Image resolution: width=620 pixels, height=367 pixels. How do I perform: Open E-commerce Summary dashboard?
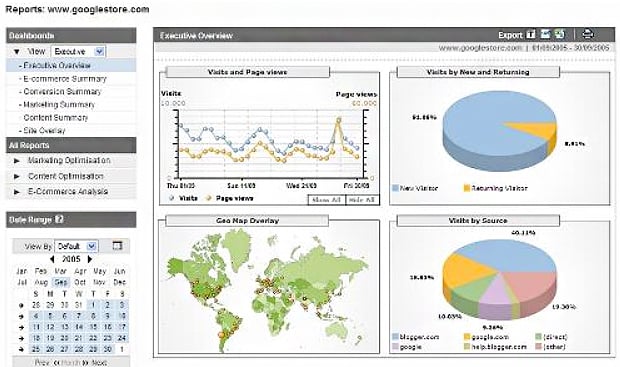(x=65, y=79)
